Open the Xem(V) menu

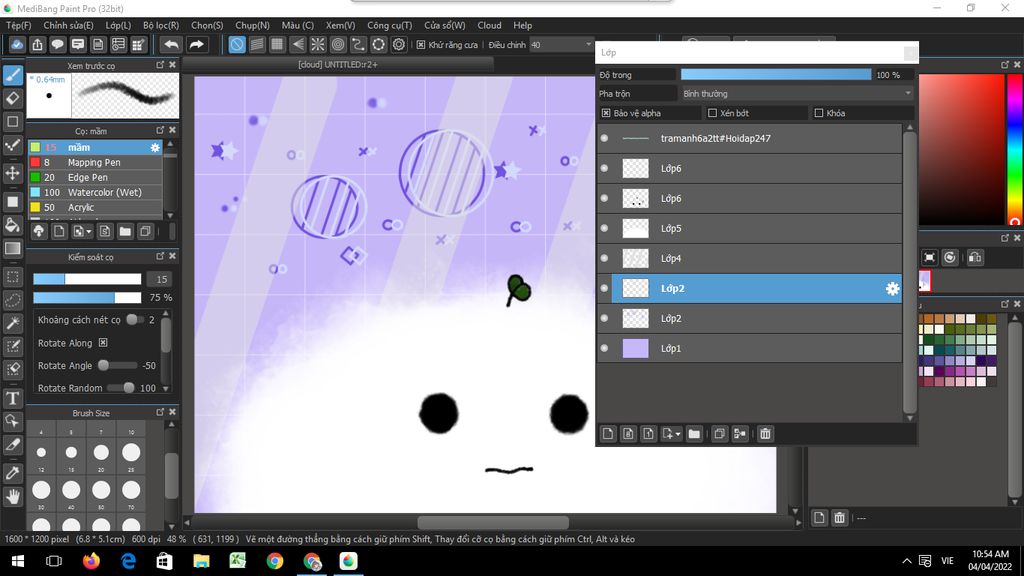click(x=340, y=25)
